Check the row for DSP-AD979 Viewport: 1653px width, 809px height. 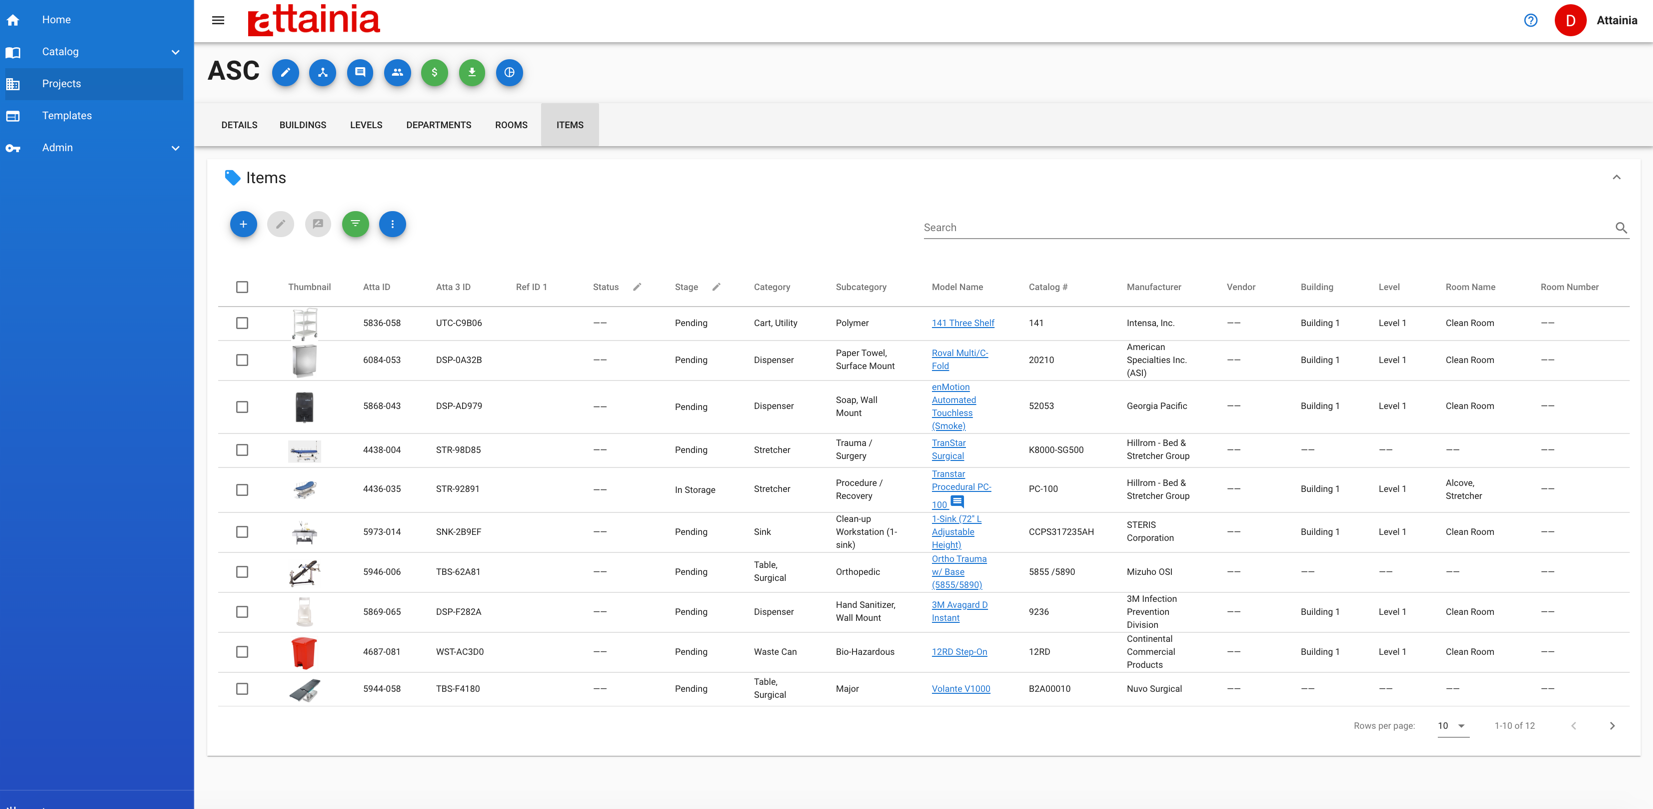tap(242, 407)
